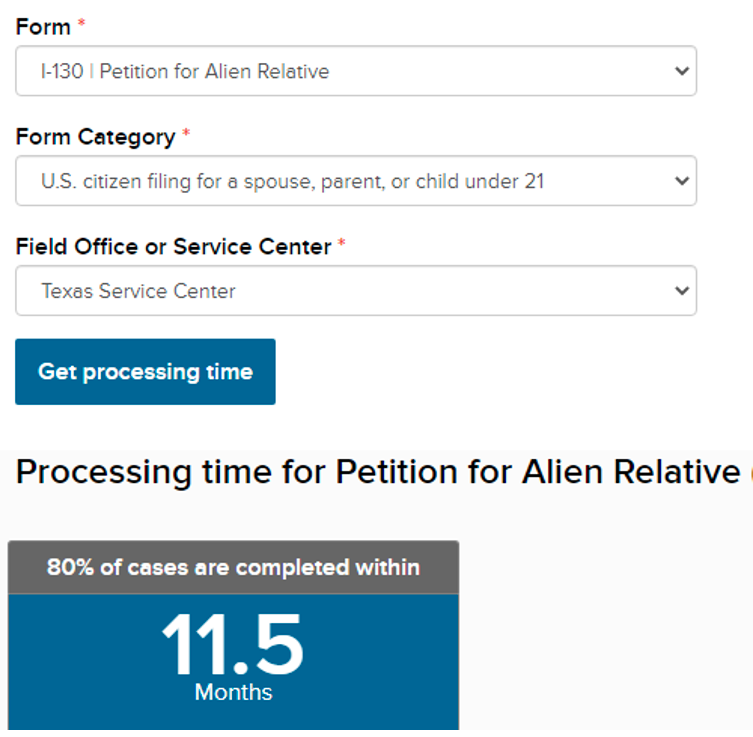Open the I-130 Petition for Alien Relative dropdown
753x737 pixels.
click(x=356, y=71)
